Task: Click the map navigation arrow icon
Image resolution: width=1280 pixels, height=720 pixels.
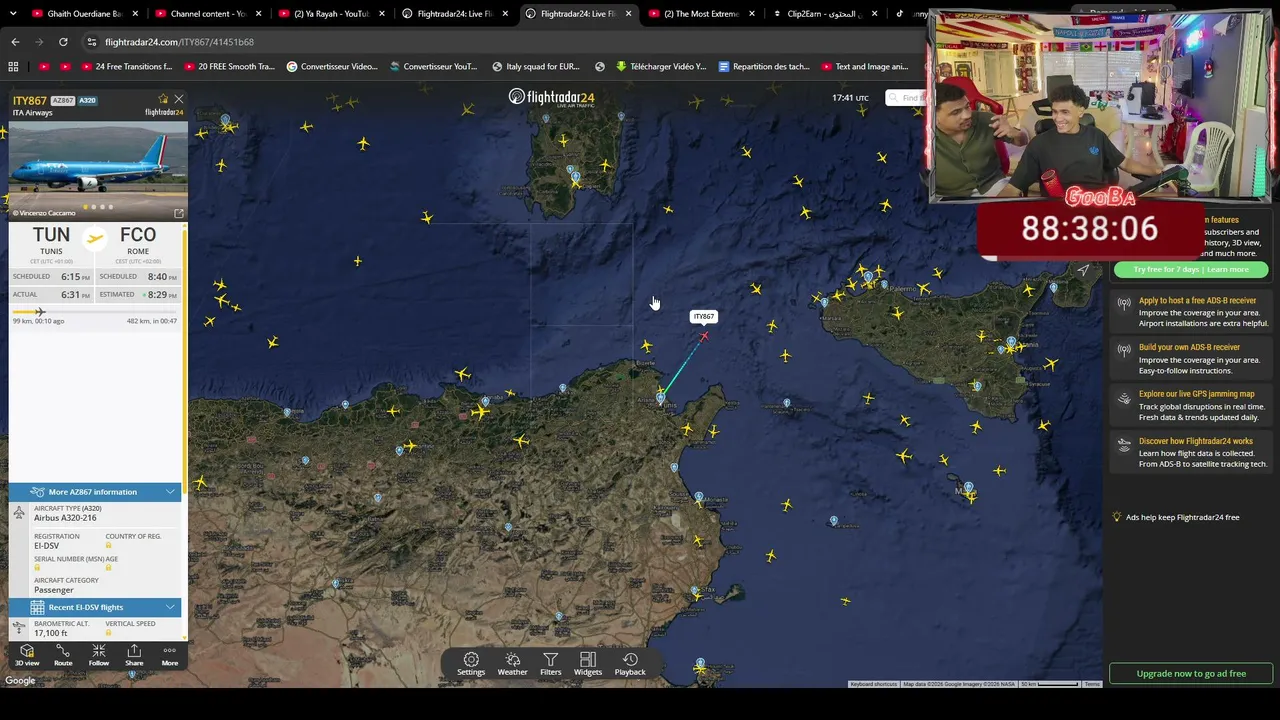Action: tap(1083, 270)
